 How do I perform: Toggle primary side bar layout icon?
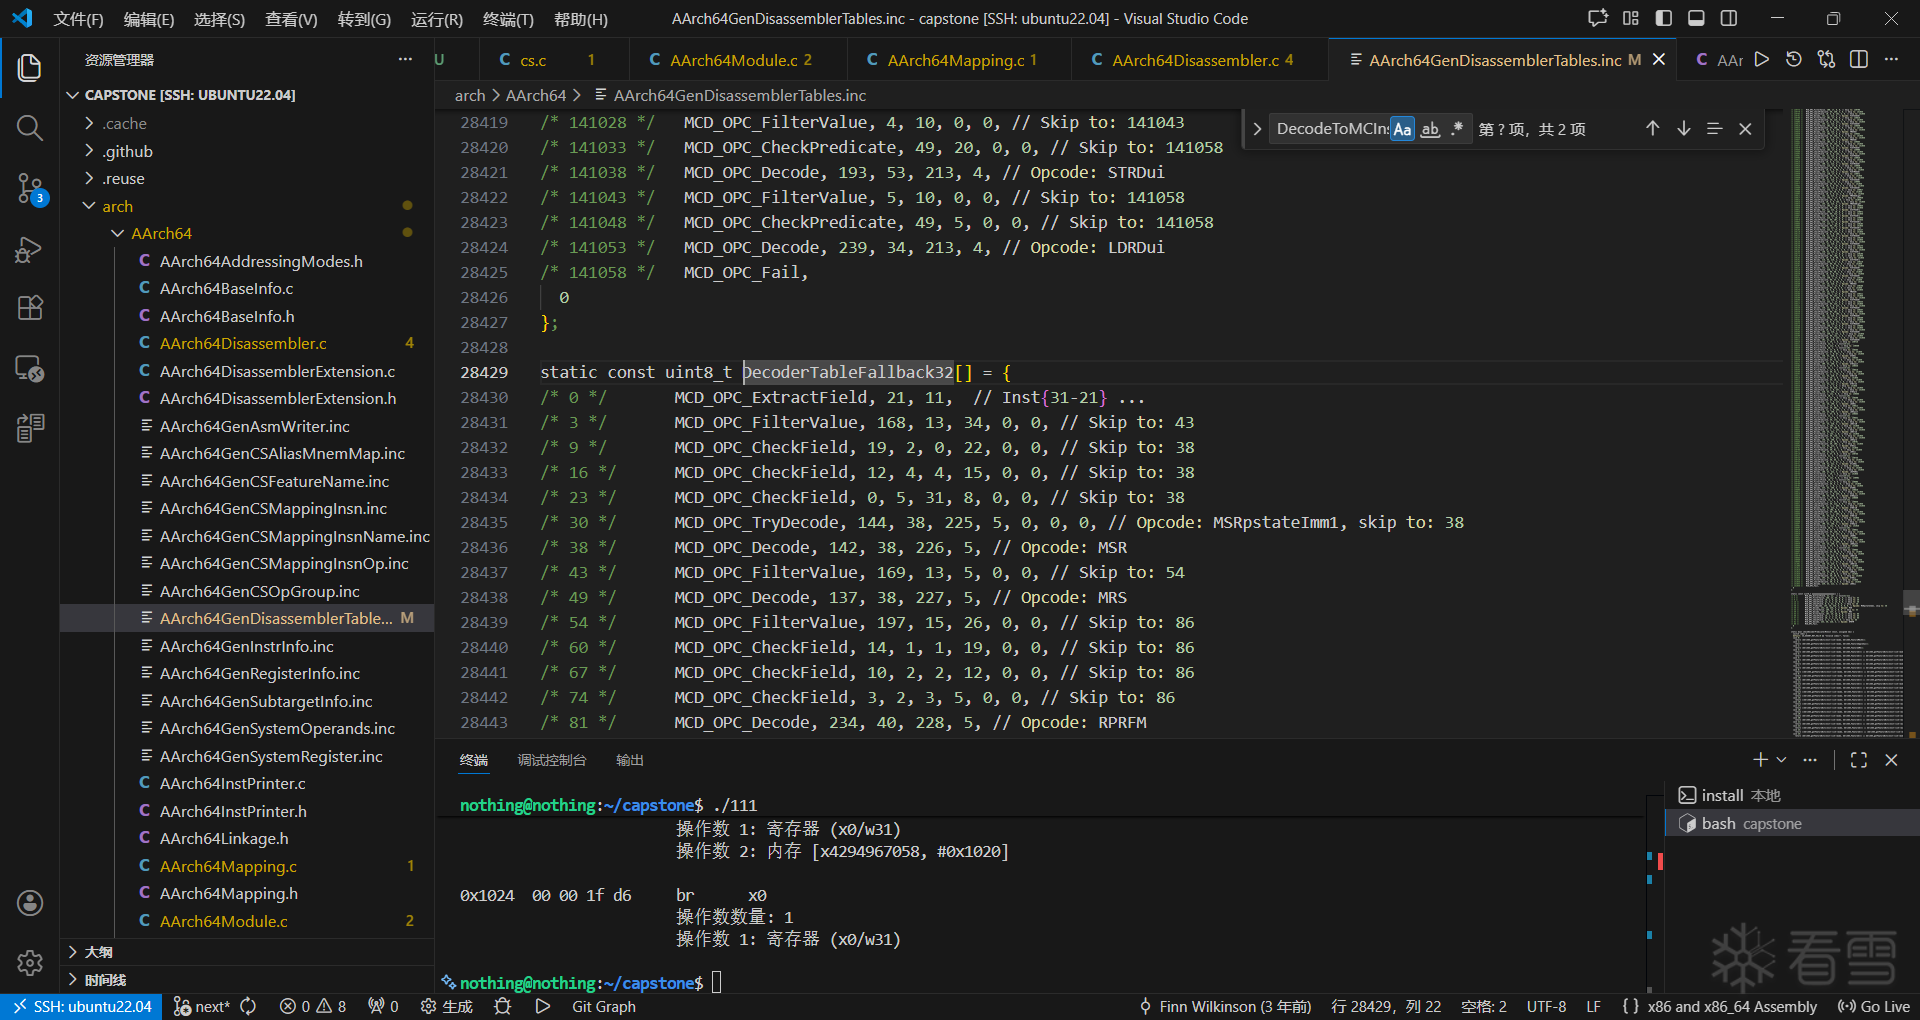point(1664,18)
